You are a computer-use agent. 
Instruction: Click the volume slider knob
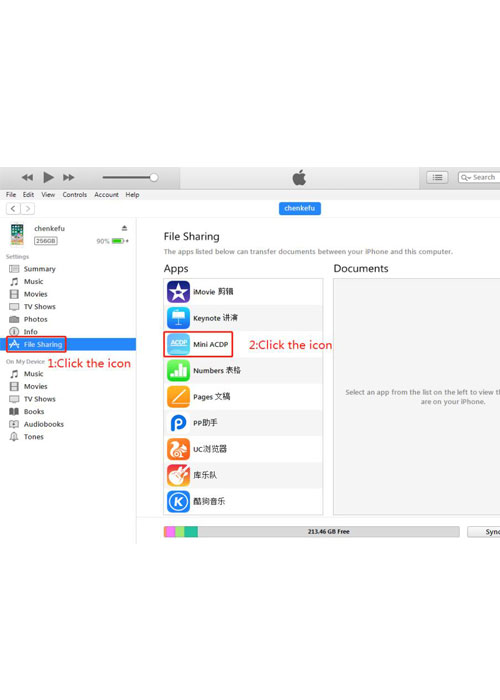click(x=154, y=177)
